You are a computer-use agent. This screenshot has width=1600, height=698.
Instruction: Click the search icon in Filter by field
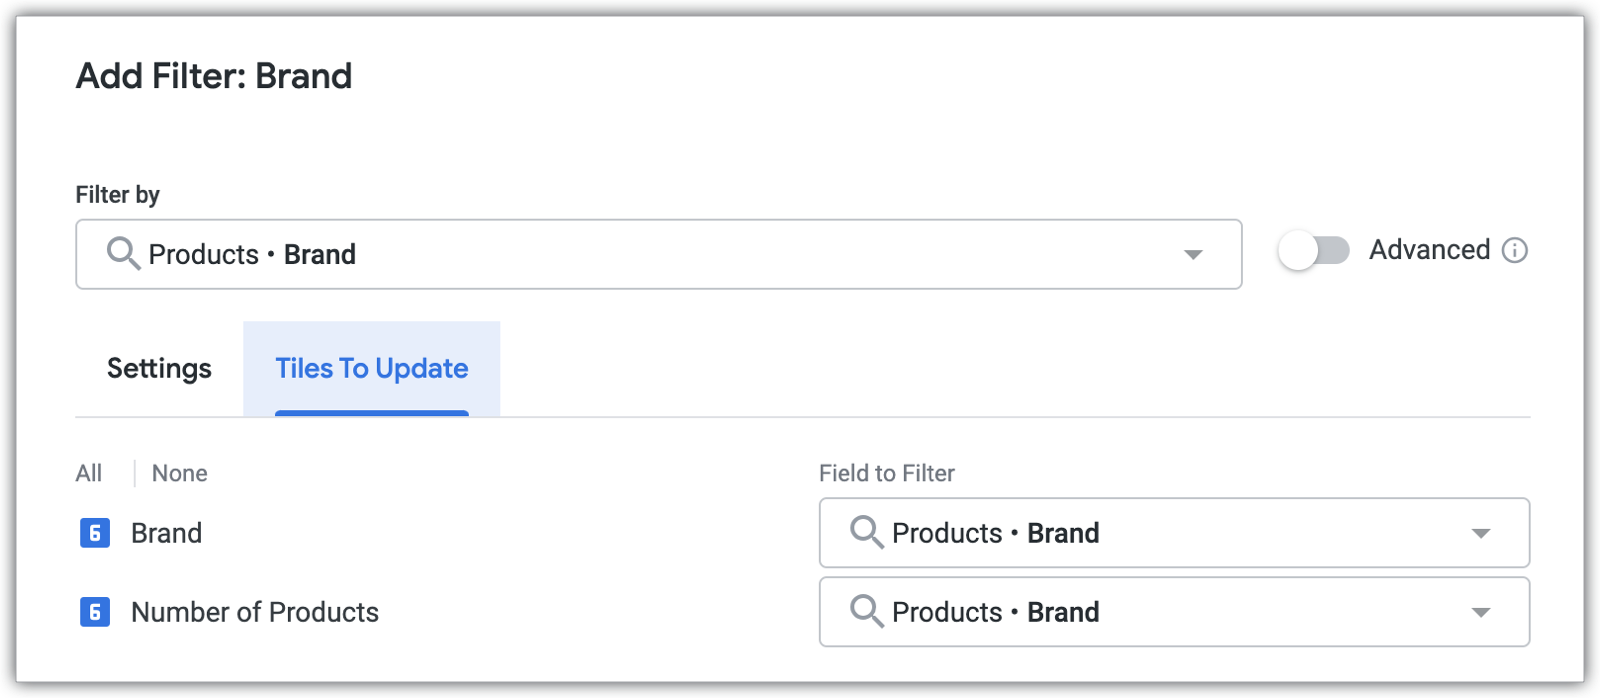[123, 254]
